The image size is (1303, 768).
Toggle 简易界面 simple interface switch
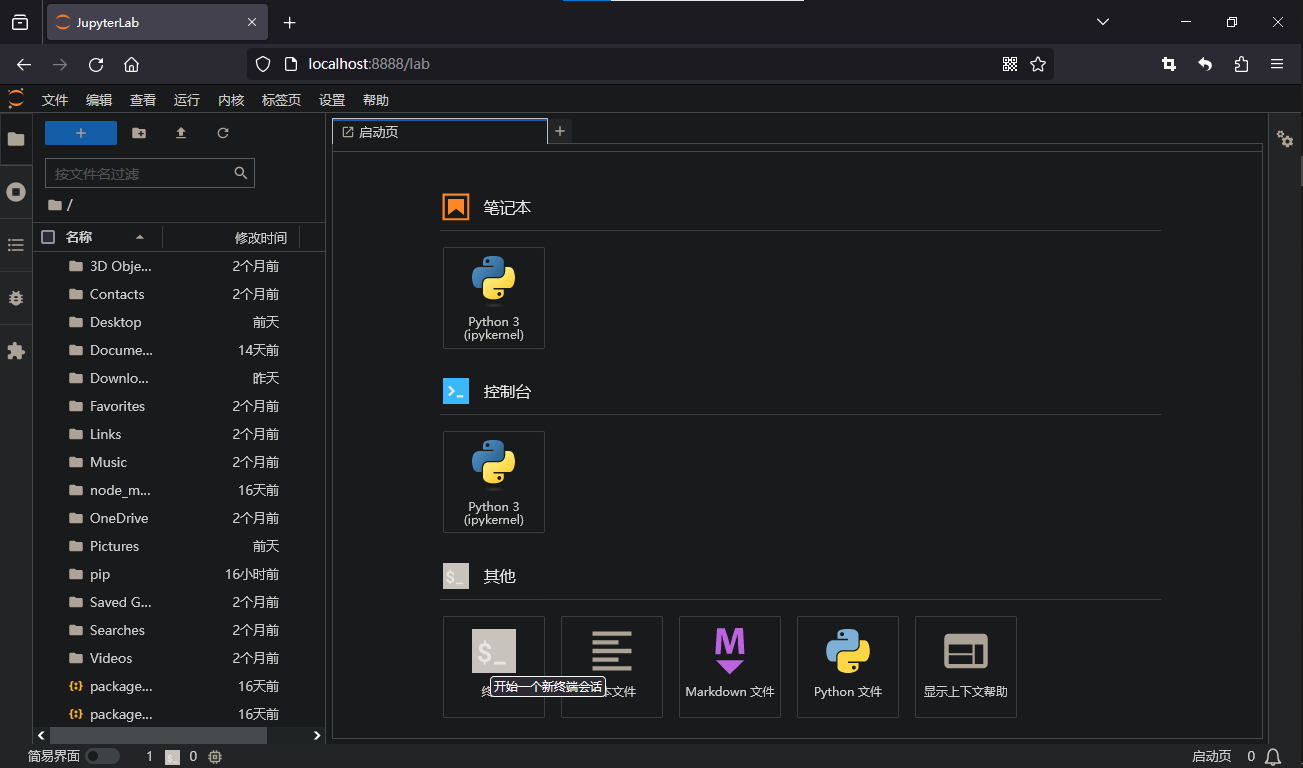pyautogui.click(x=102, y=757)
